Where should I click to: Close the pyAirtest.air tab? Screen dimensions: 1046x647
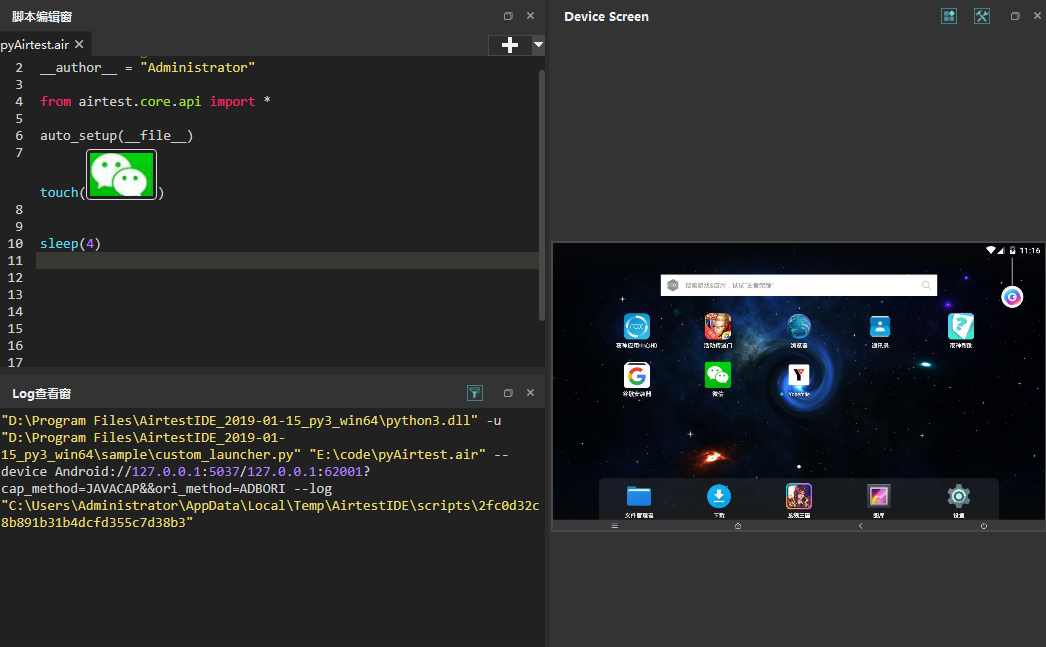(79, 44)
